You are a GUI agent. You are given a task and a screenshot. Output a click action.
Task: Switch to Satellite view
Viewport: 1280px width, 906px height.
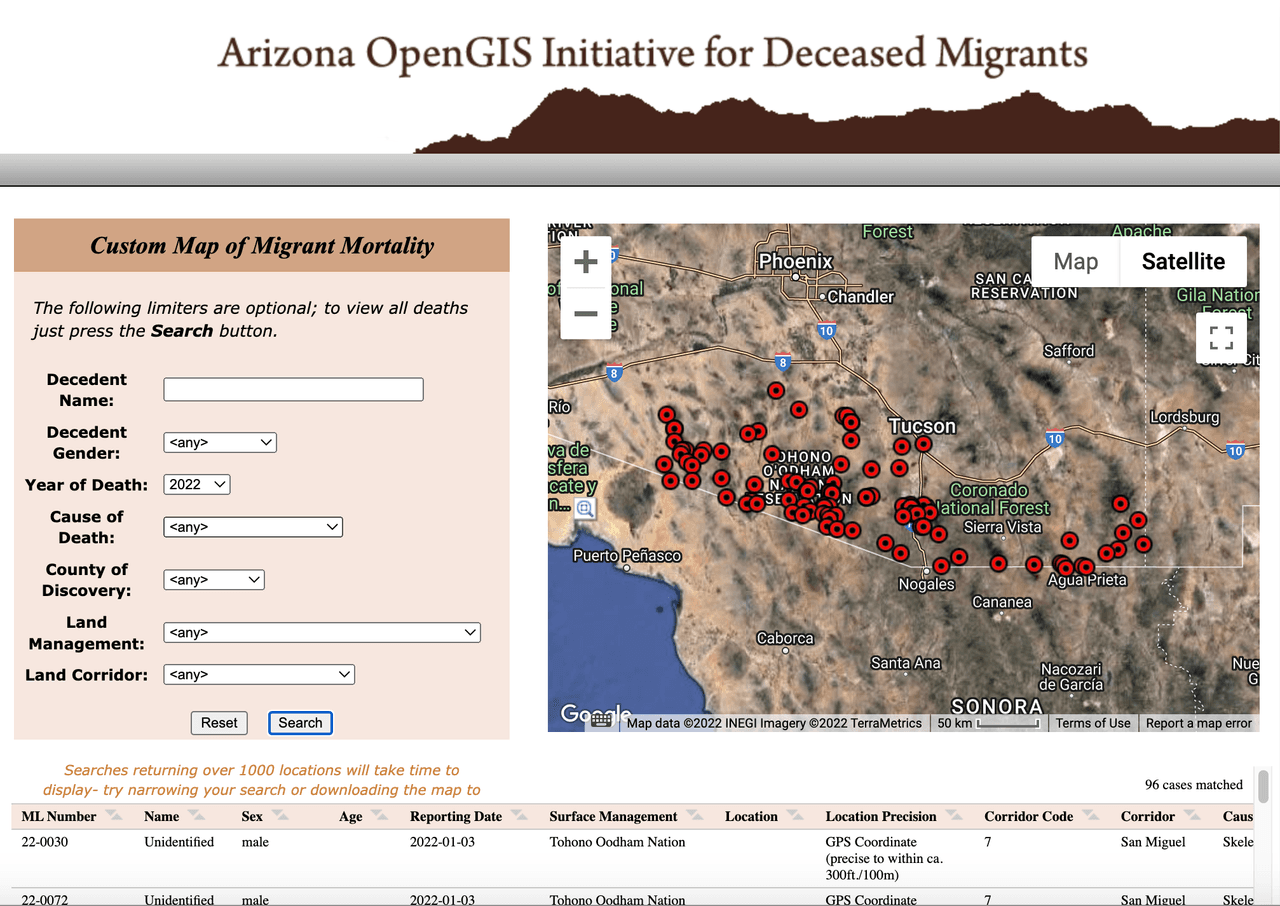tap(1183, 261)
